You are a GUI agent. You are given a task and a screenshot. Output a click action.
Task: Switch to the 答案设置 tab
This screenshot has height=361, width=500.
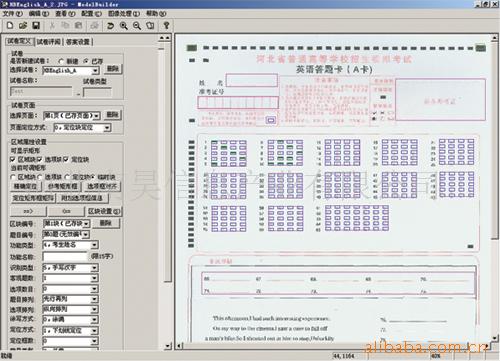coord(78,42)
